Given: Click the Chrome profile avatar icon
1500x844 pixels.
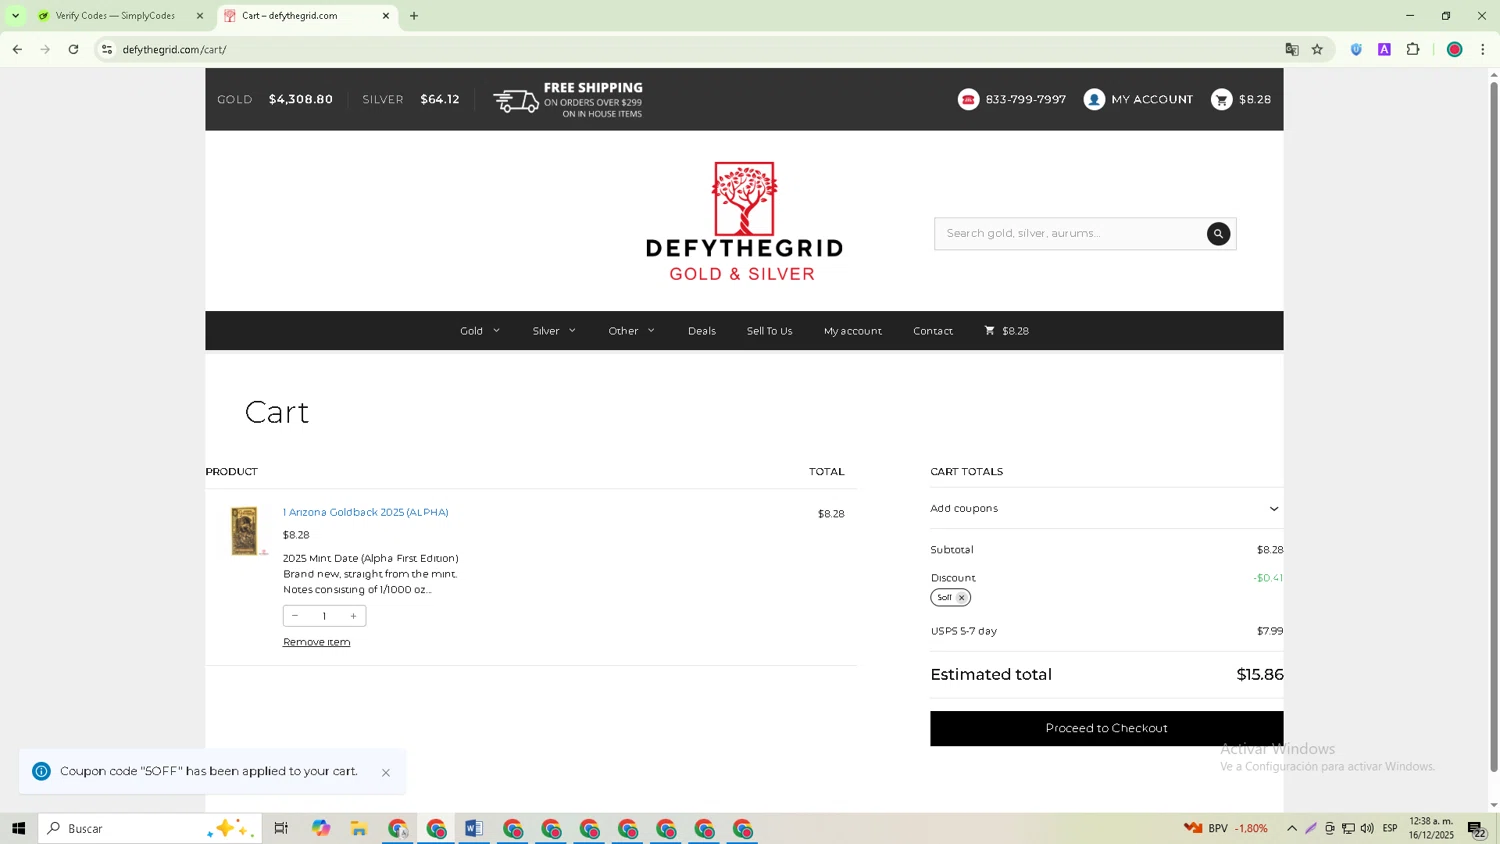Looking at the screenshot, I should [1455, 49].
